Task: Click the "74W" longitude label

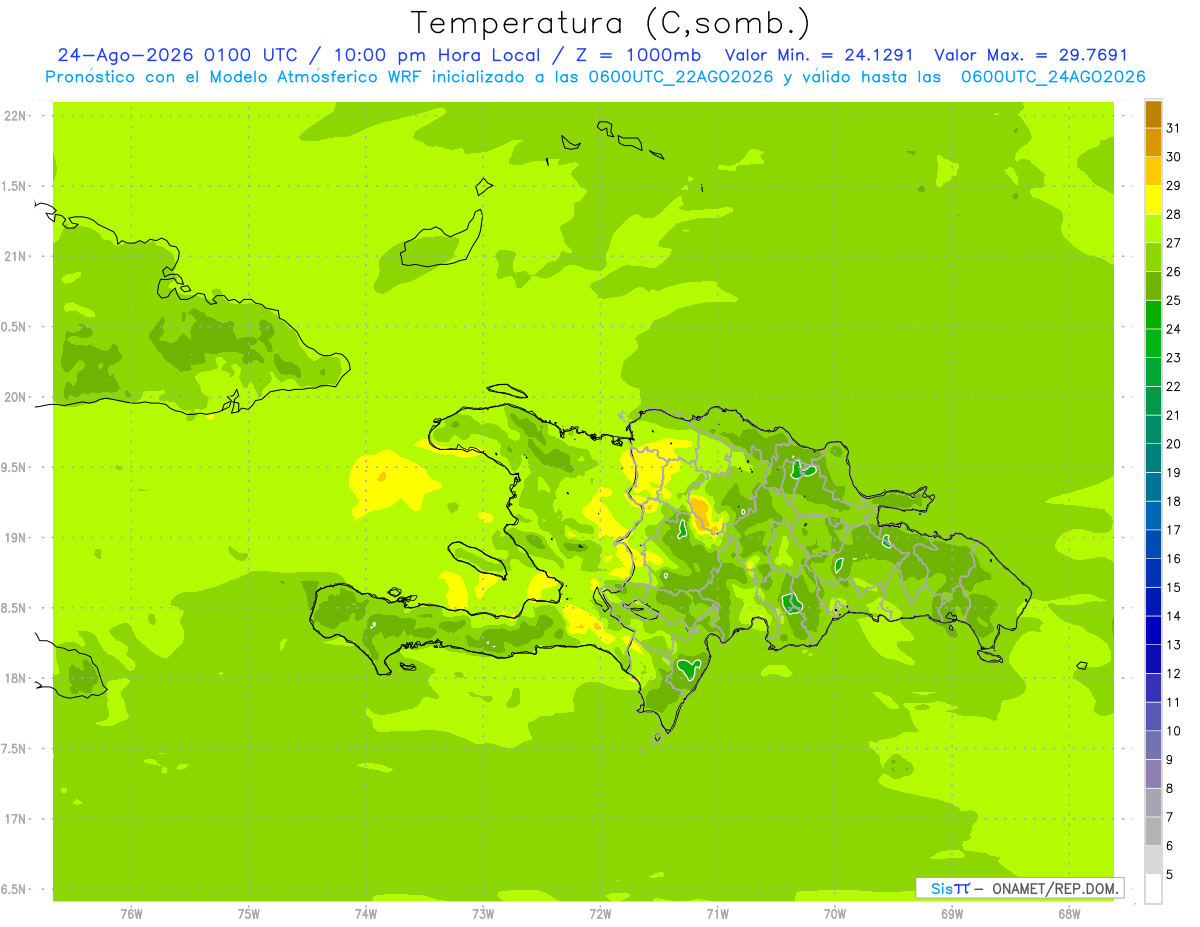Action: [x=365, y=914]
